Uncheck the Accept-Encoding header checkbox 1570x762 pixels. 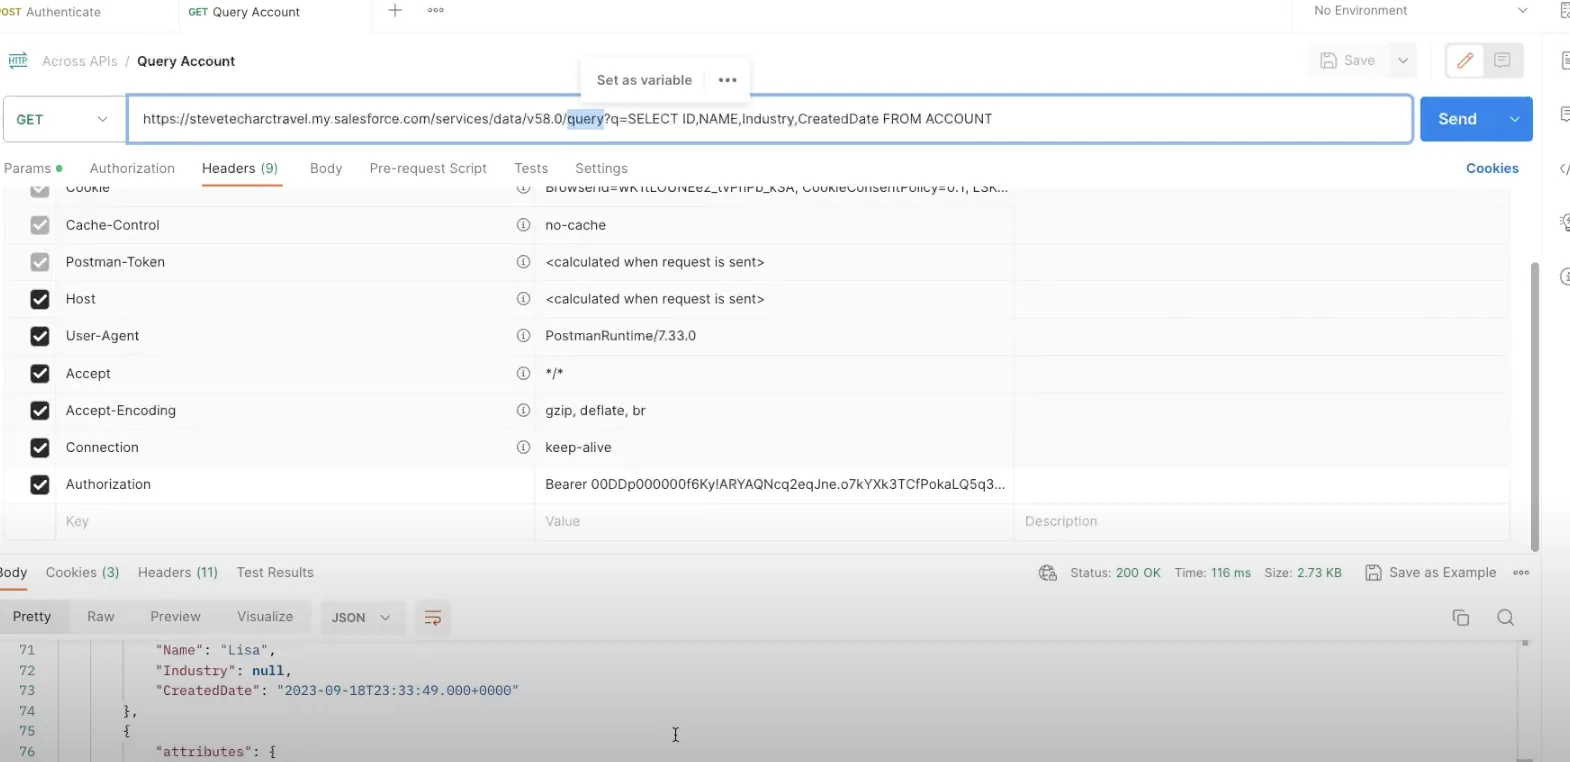coord(40,410)
